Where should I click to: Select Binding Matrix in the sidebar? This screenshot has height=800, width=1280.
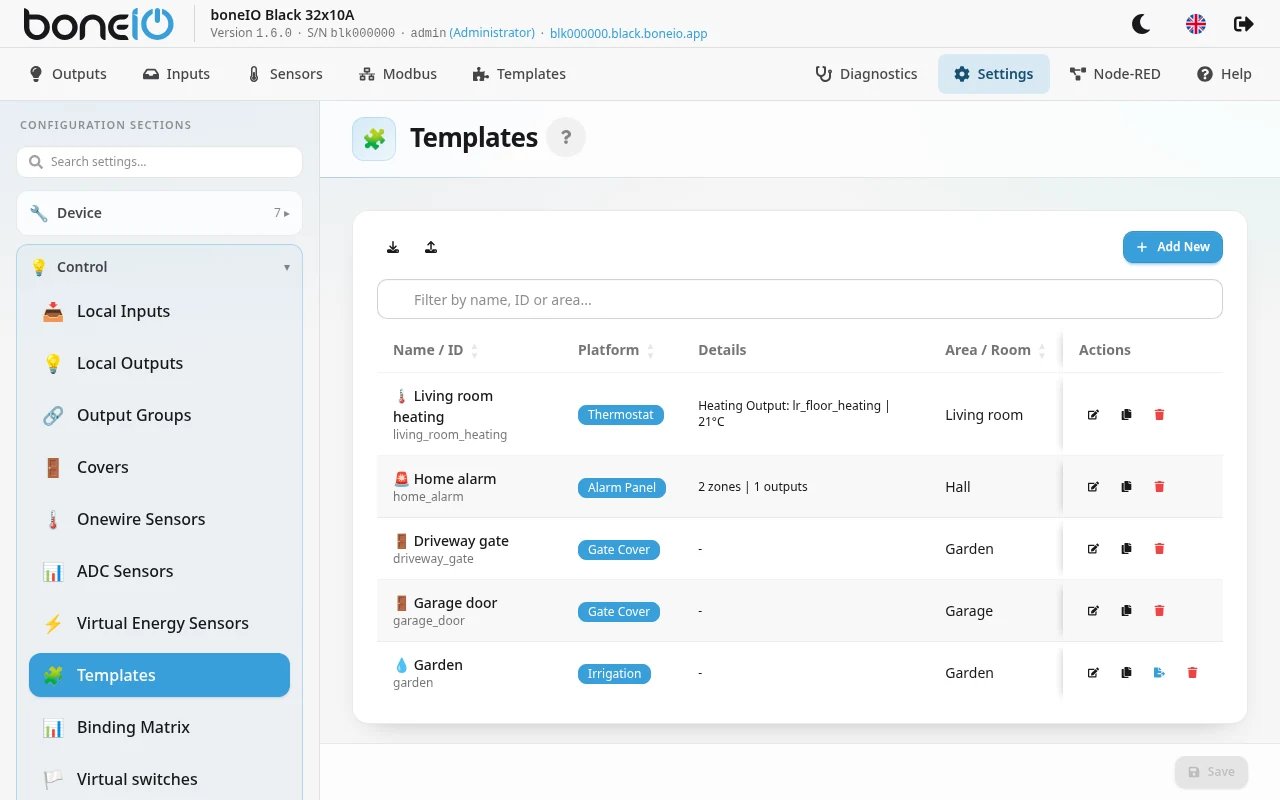[x=160, y=727]
